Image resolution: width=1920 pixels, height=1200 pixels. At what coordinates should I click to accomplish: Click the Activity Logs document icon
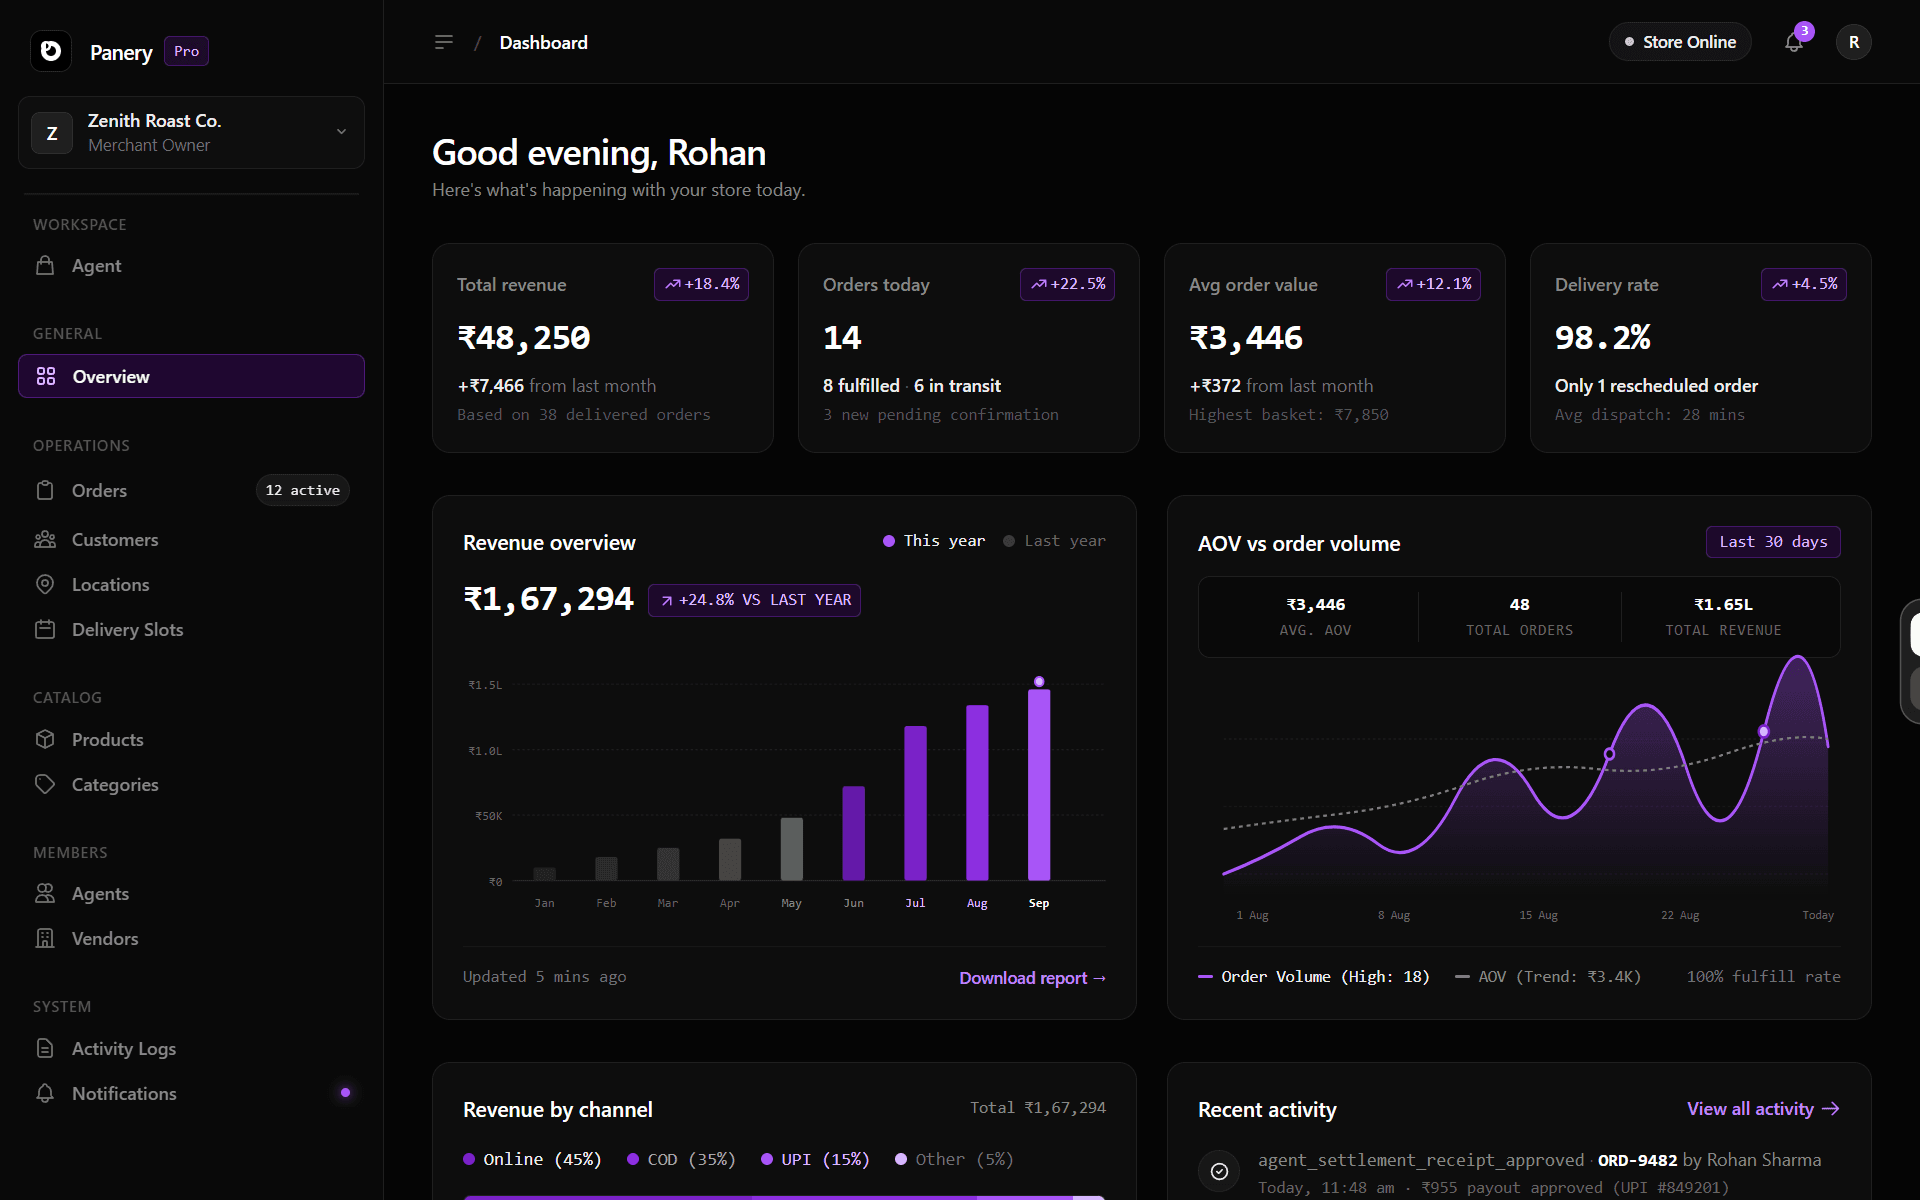pyautogui.click(x=45, y=1048)
